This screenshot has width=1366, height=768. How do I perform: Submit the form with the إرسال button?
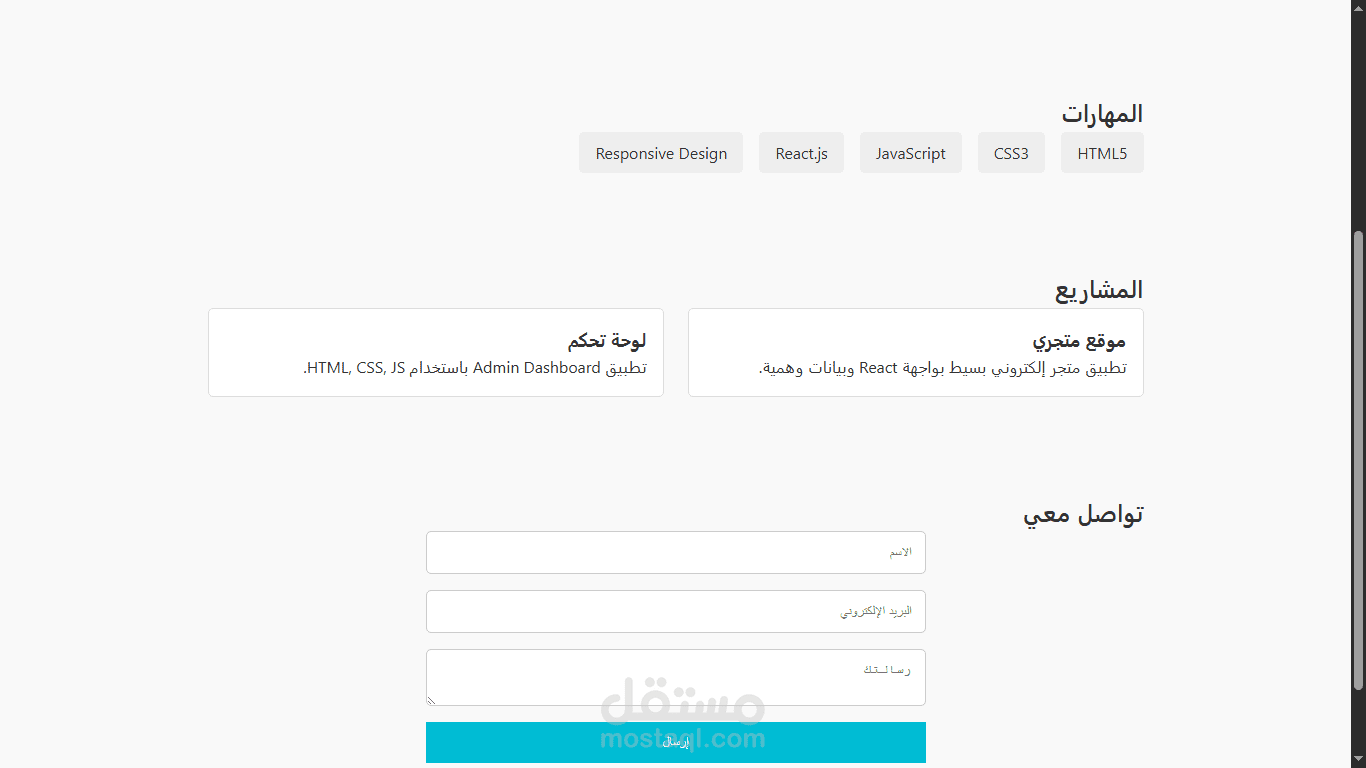tap(676, 742)
